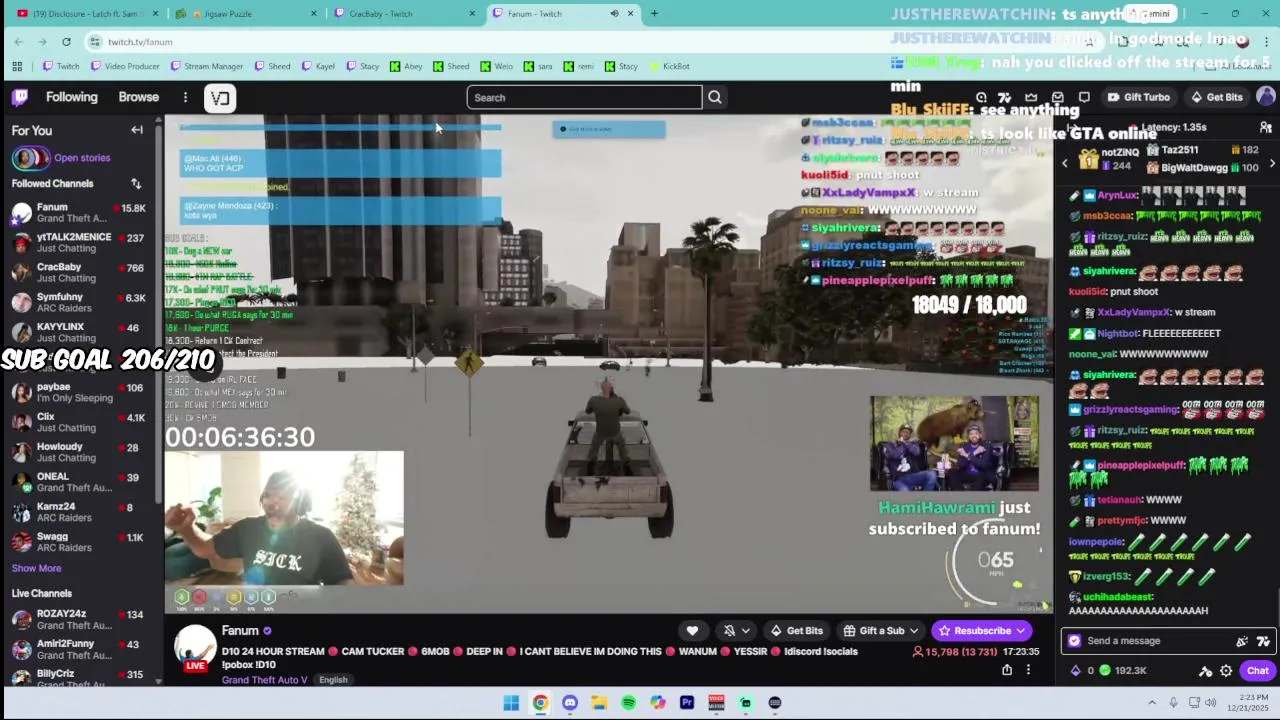Click the Twitch search input field
The height and width of the screenshot is (720, 1280).
pos(584,97)
